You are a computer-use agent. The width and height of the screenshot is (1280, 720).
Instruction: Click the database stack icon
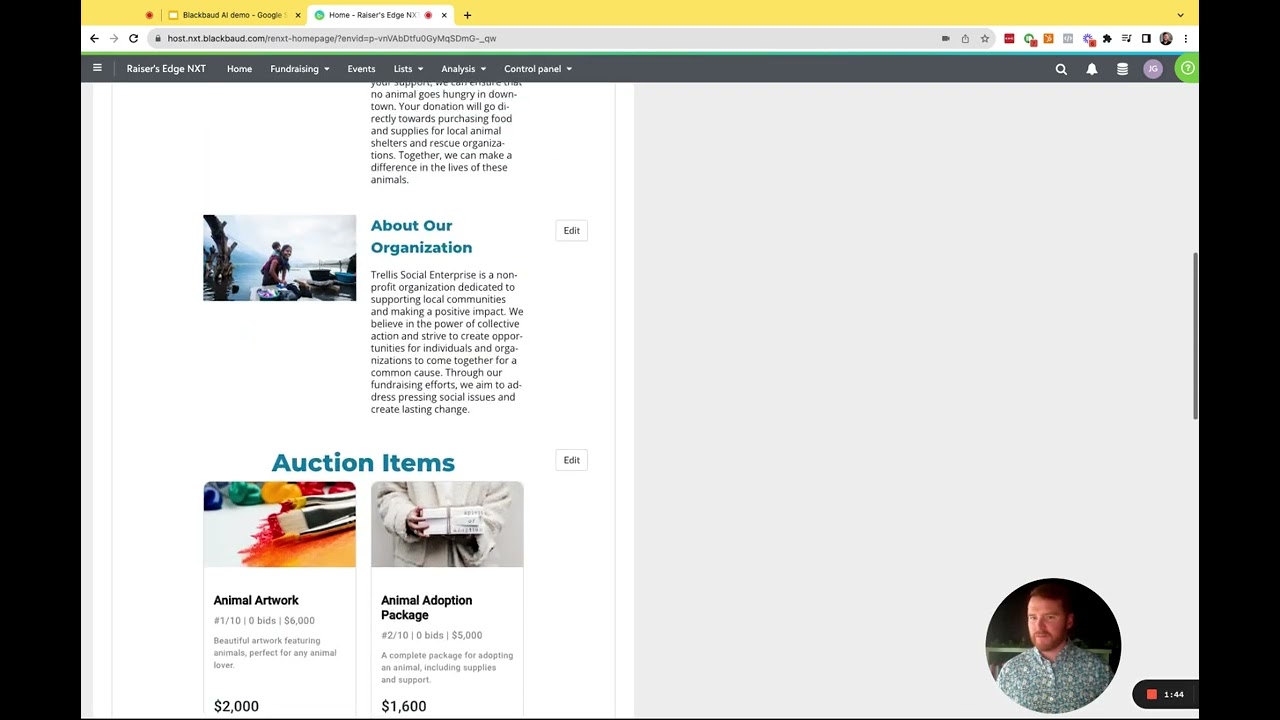1122,69
